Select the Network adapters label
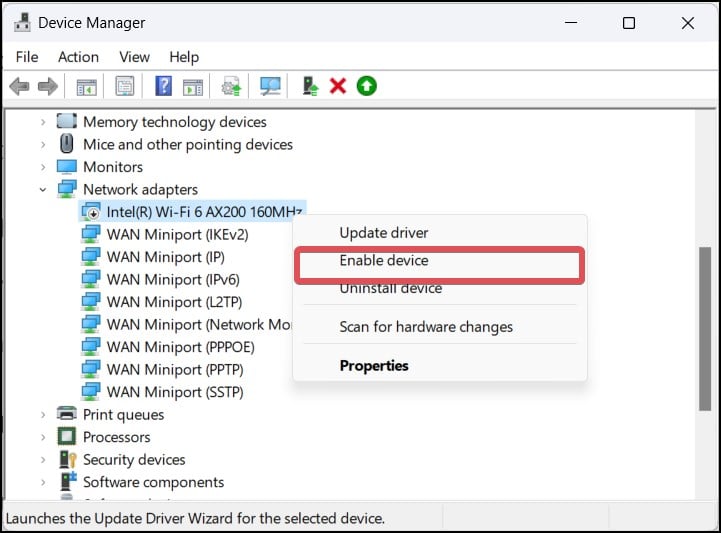The image size is (721, 533). [141, 189]
